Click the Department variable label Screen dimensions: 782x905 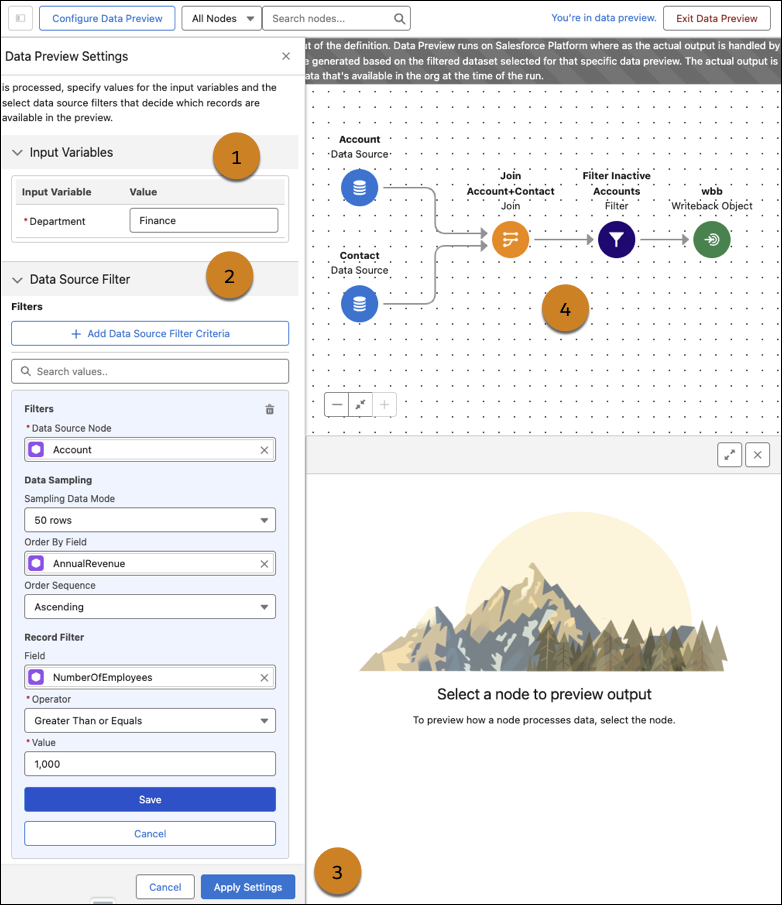(57, 221)
